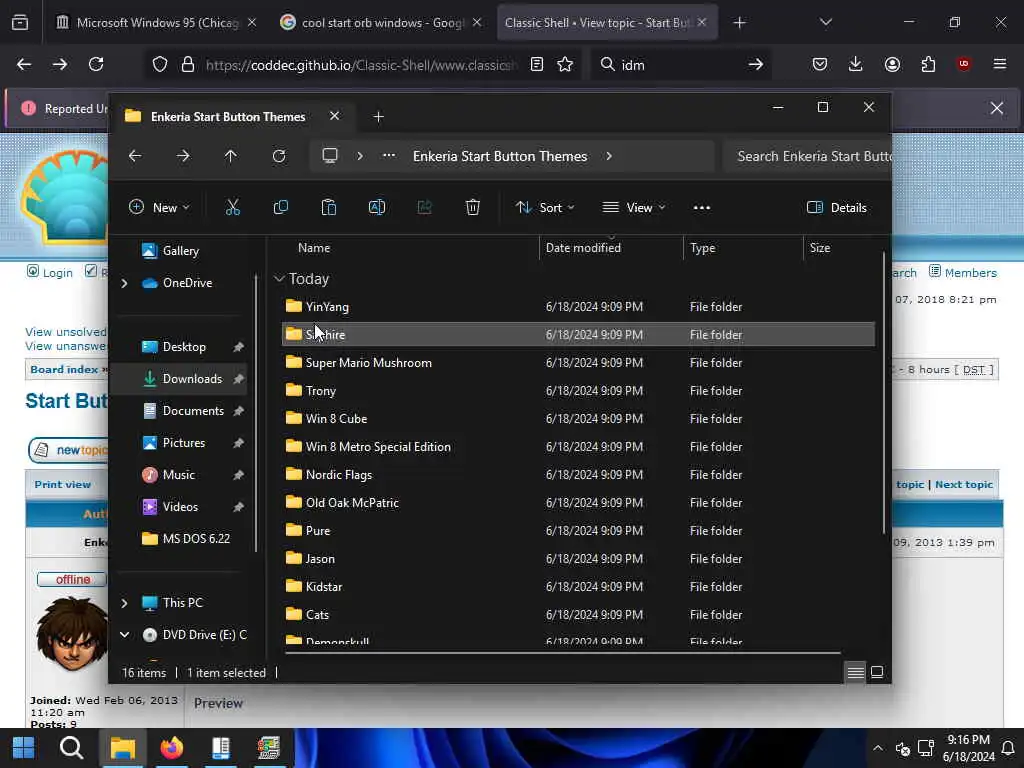The width and height of the screenshot is (1024, 768).
Task: Click the Firefox URL address bar
Action: point(361,65)
